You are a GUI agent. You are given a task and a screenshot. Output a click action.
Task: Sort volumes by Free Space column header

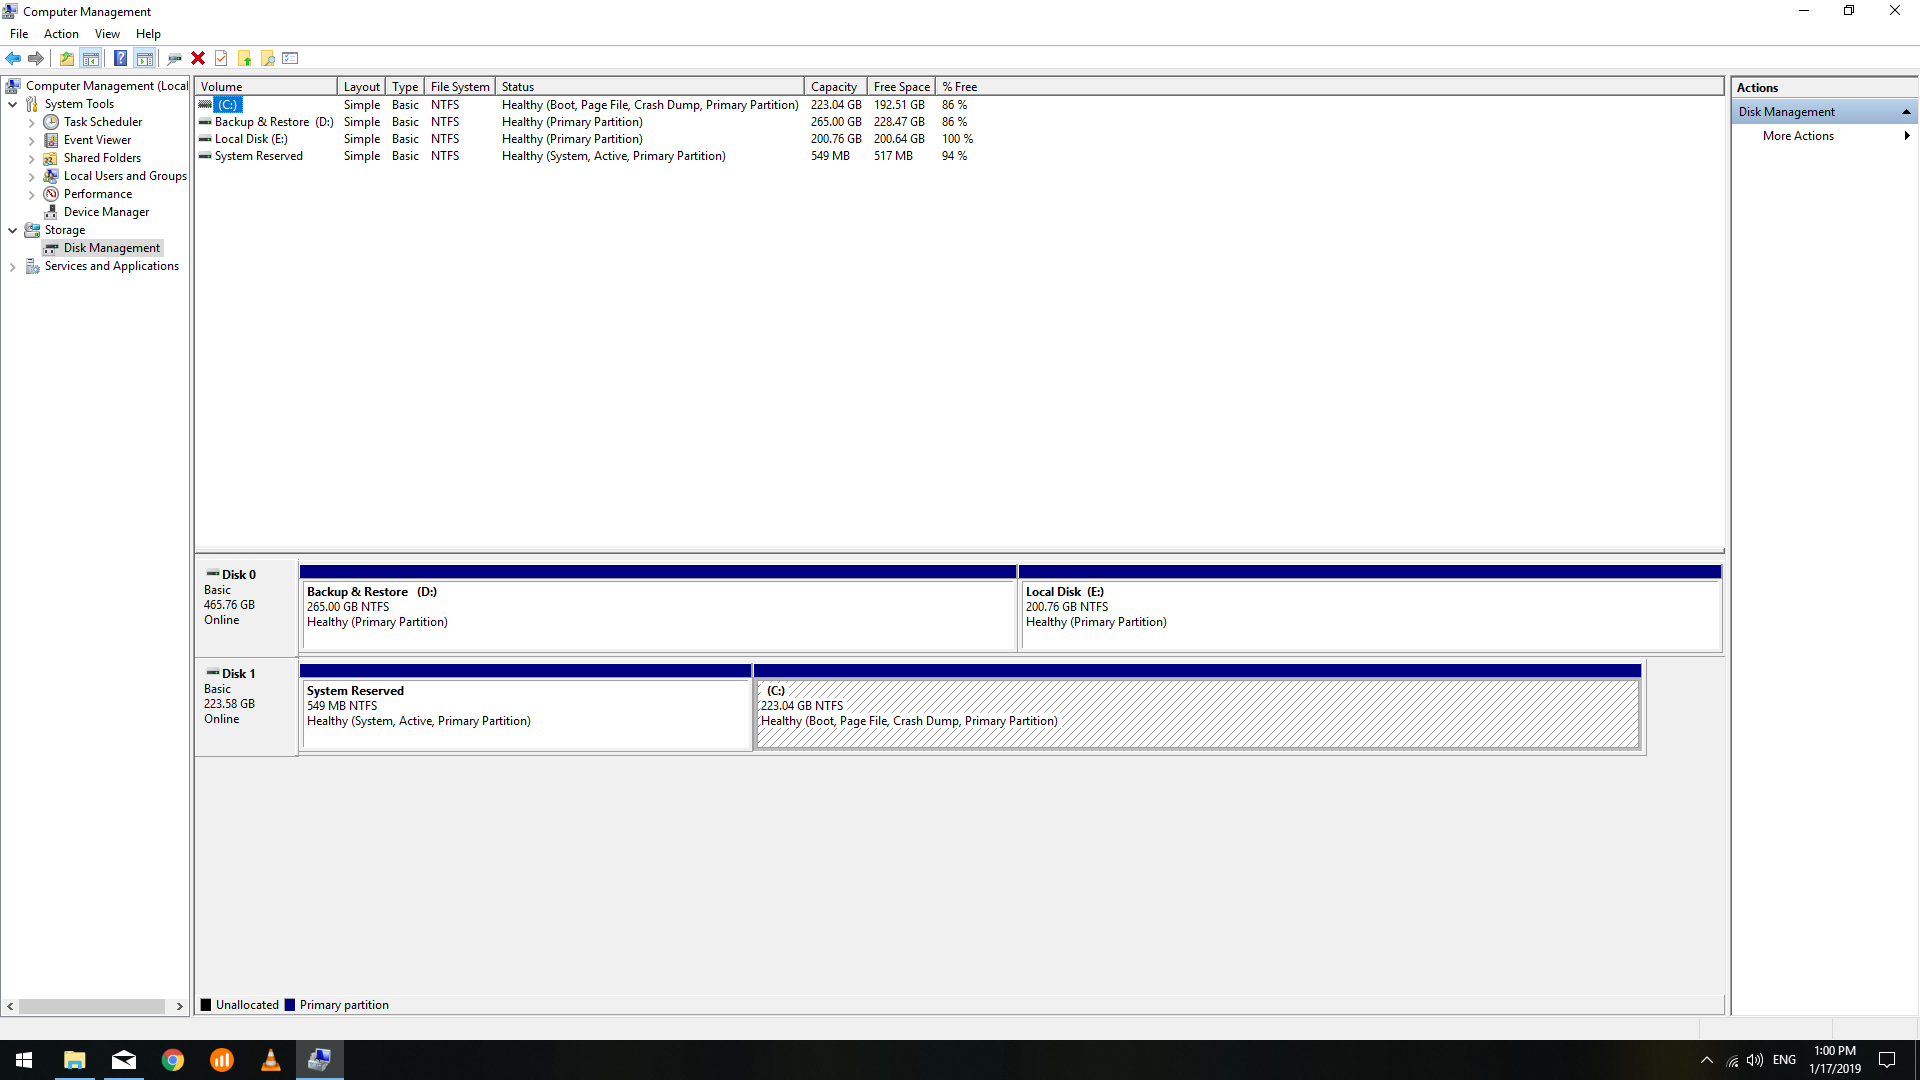click(x=901, y=87)
